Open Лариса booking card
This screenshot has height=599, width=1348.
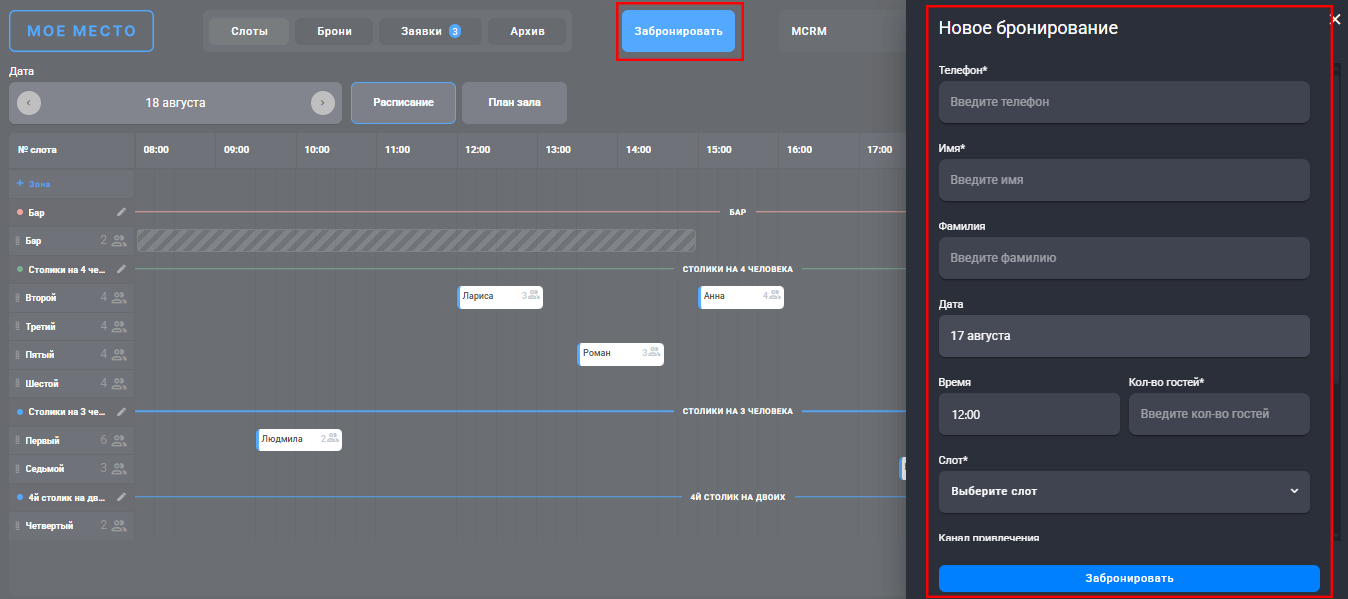pos(500,296)
